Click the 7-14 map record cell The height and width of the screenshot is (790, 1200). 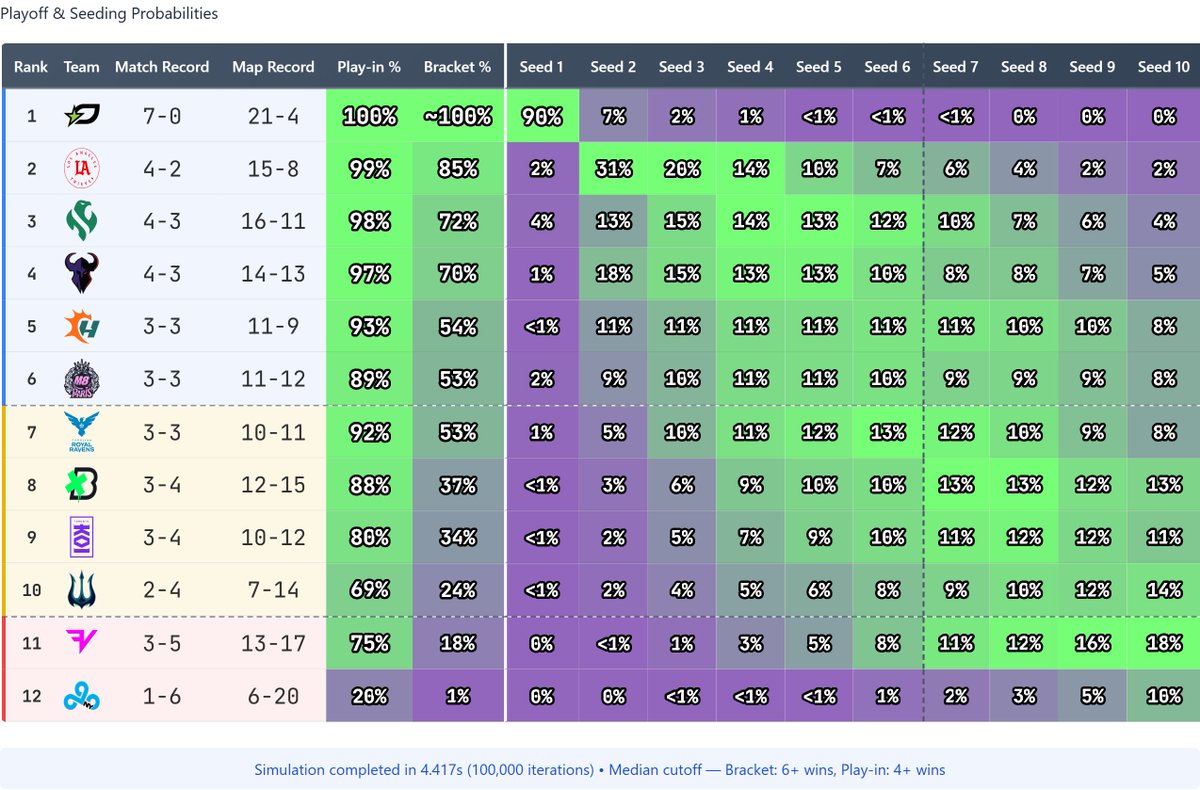(x=273, y=590)
